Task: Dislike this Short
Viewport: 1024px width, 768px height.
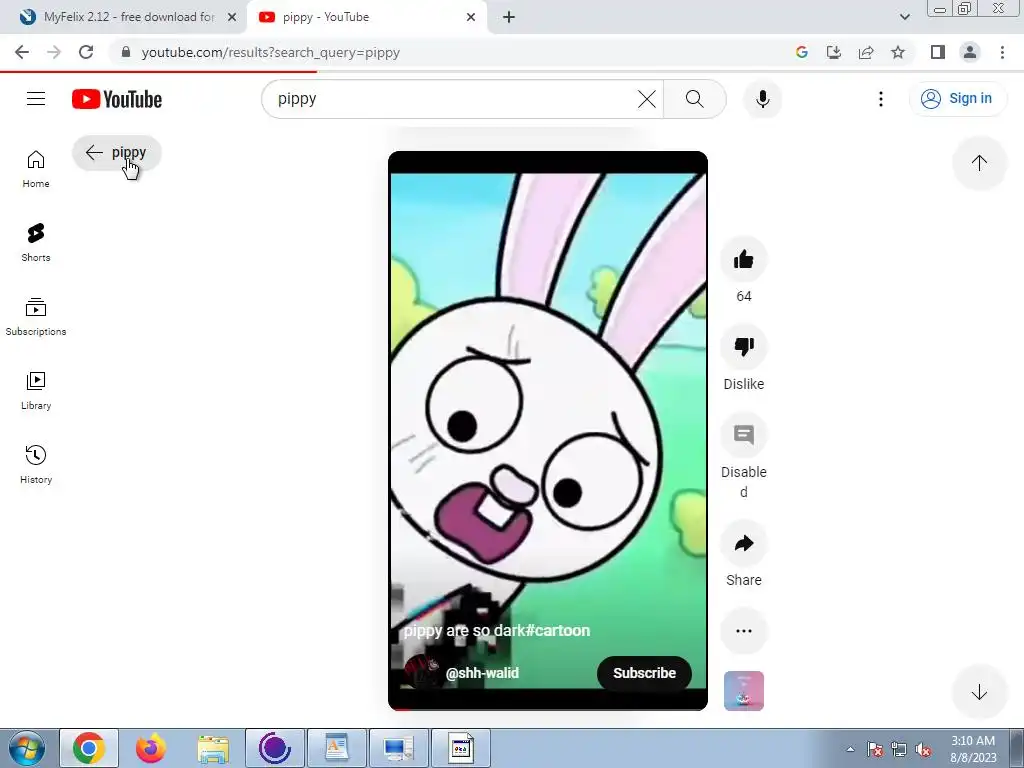Action: [x=743, y=346]
